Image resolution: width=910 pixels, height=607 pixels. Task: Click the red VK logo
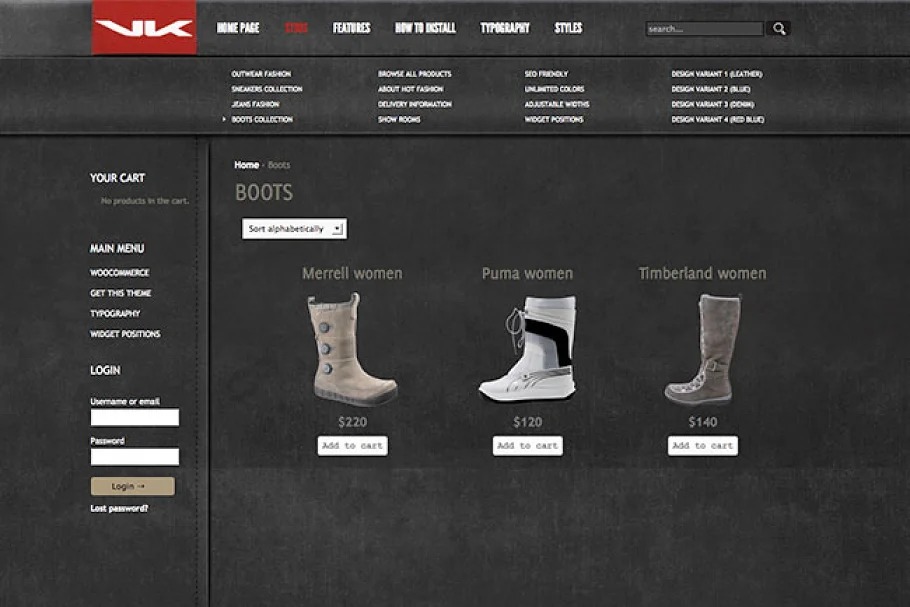143,28
